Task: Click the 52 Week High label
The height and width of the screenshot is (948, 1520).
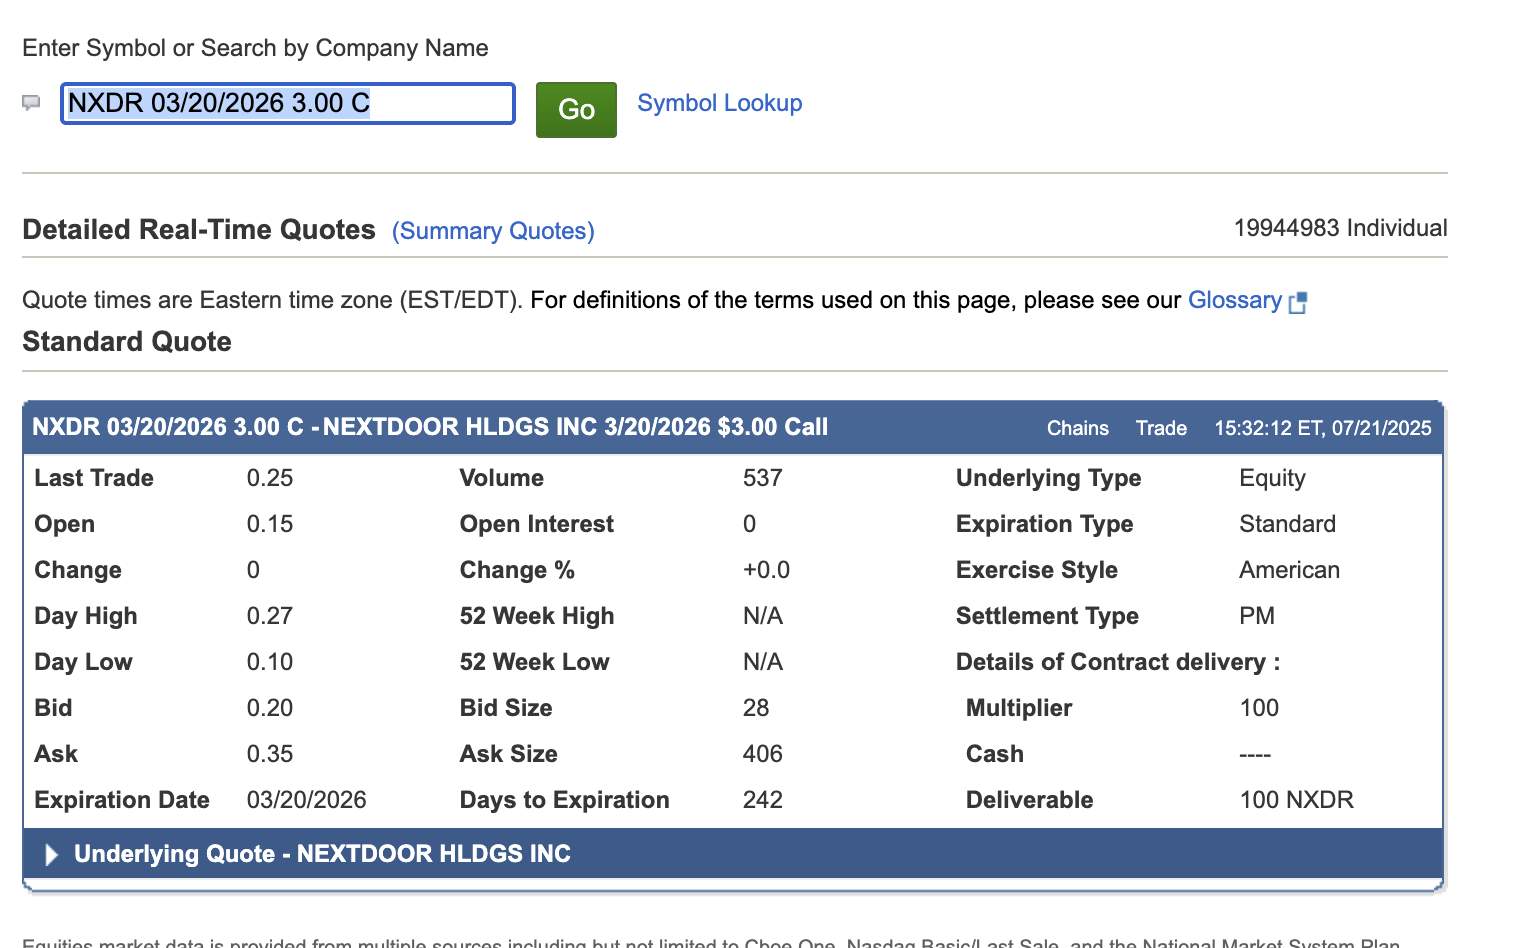Action: pos(537,616)
